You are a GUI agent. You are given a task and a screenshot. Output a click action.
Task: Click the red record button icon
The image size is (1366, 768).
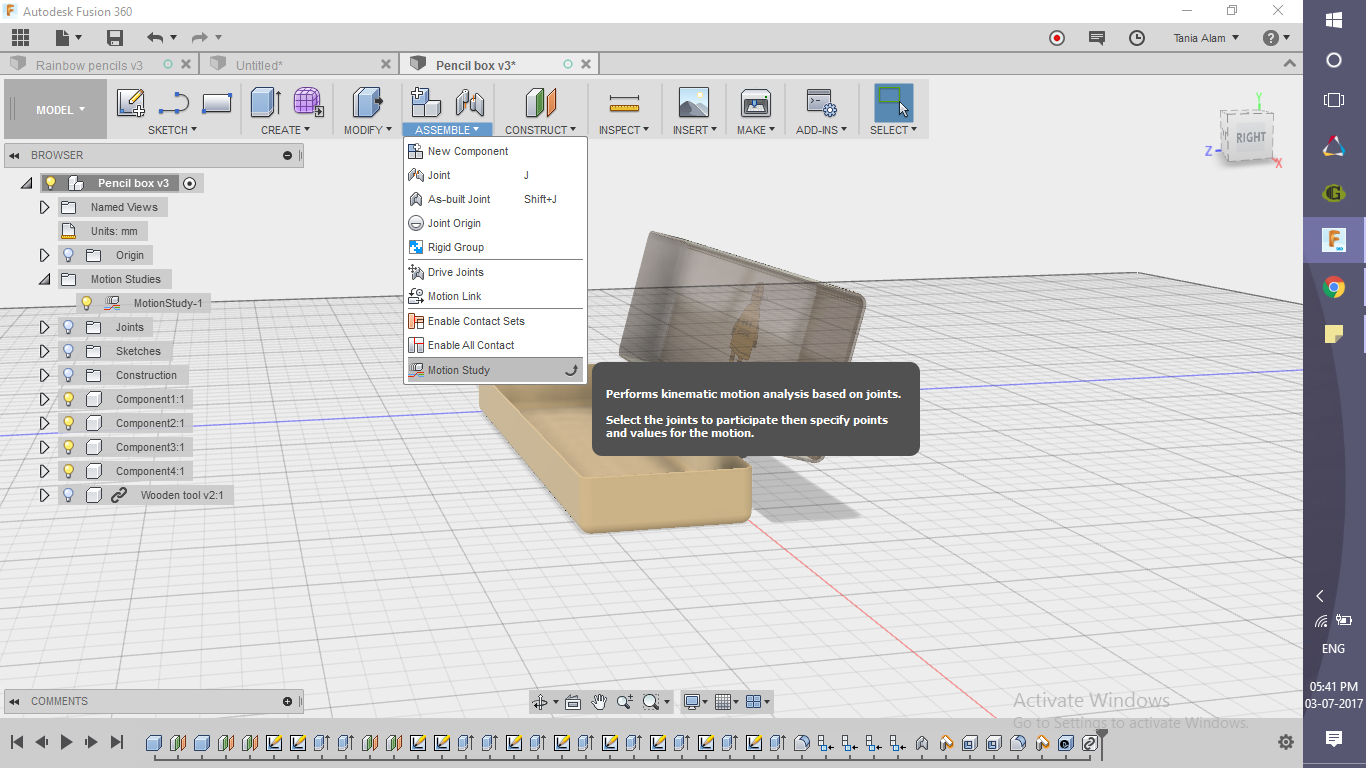(x=1057, y=38)
